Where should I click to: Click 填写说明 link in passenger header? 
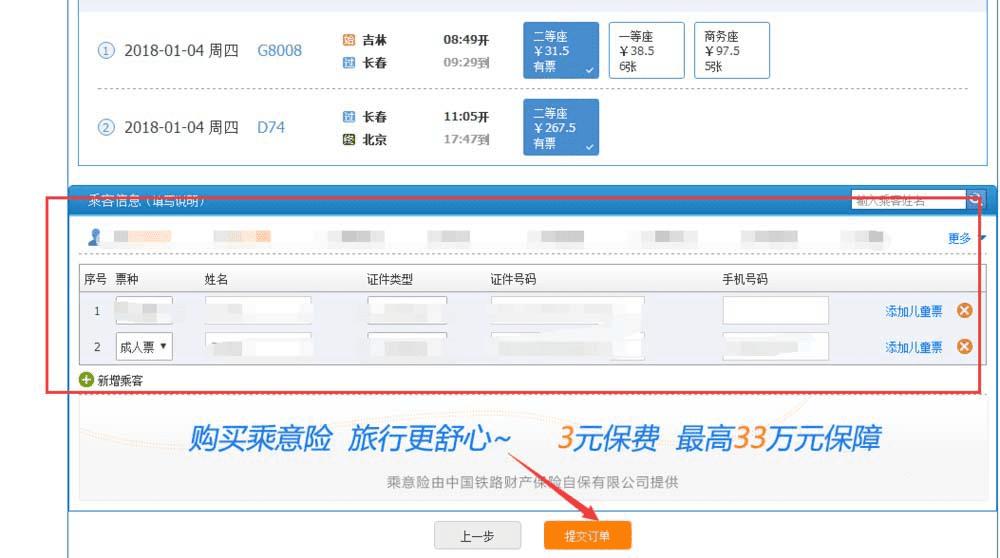click(x=178, y=202)
